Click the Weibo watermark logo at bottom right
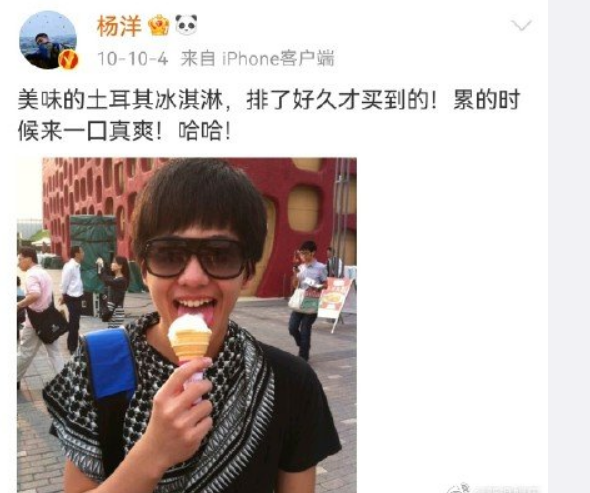590x493 pixels. [494, 488]
